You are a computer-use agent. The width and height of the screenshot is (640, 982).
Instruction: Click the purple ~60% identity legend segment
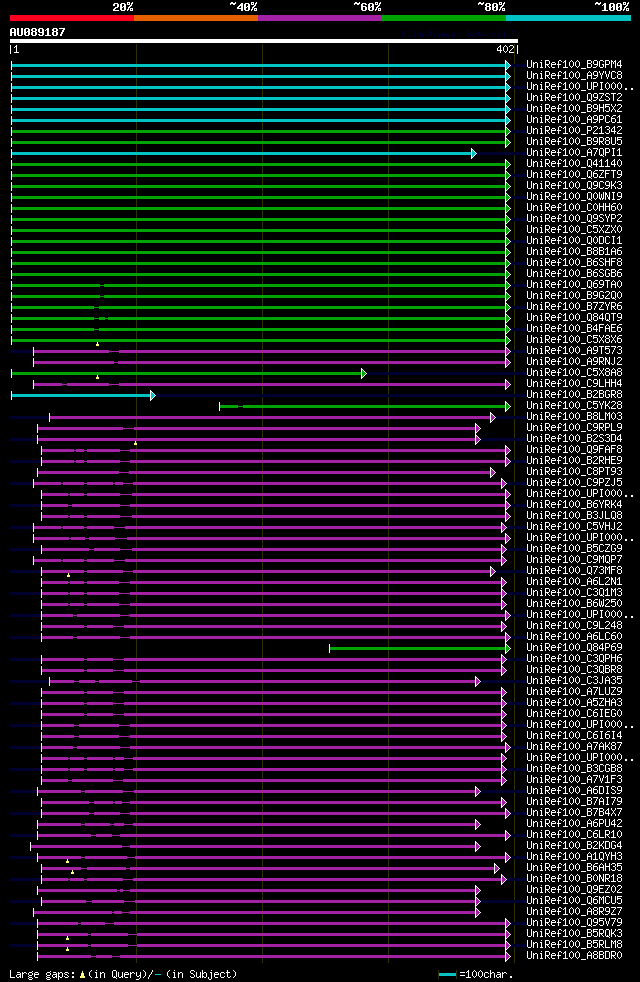point(320,18)
